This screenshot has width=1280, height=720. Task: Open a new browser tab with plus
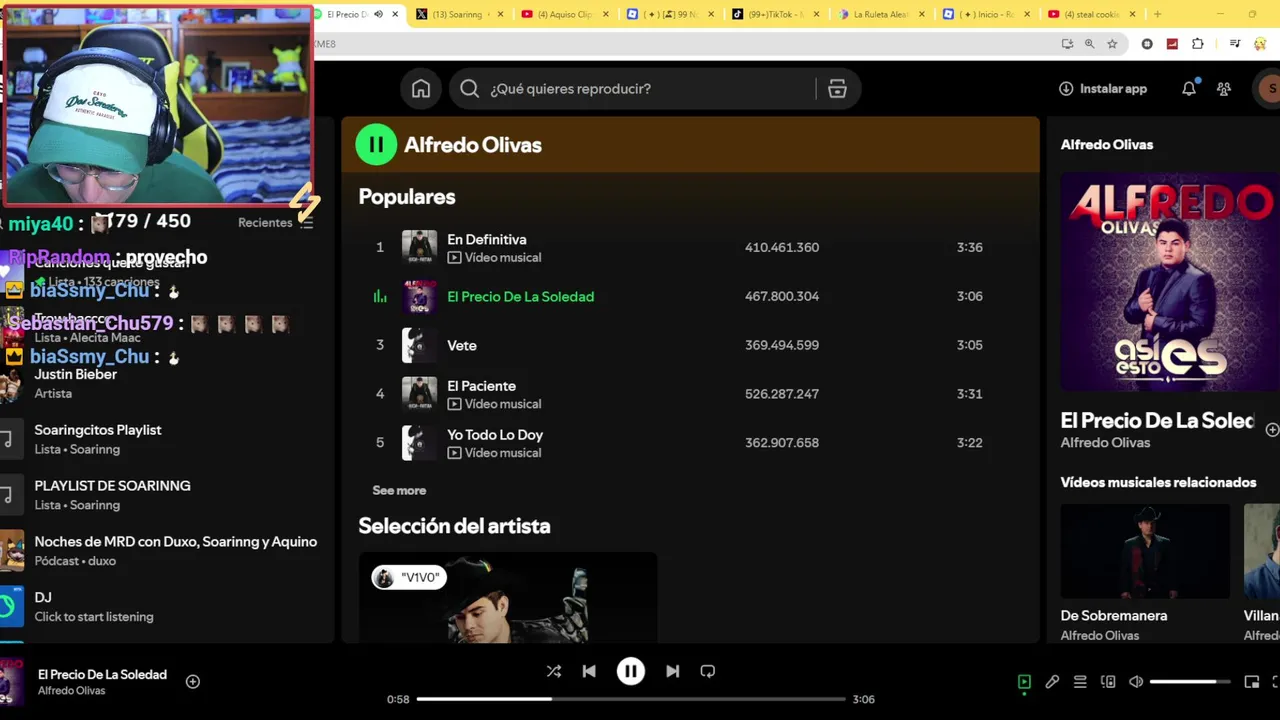pyautogui.click(x=1157, y=14)
